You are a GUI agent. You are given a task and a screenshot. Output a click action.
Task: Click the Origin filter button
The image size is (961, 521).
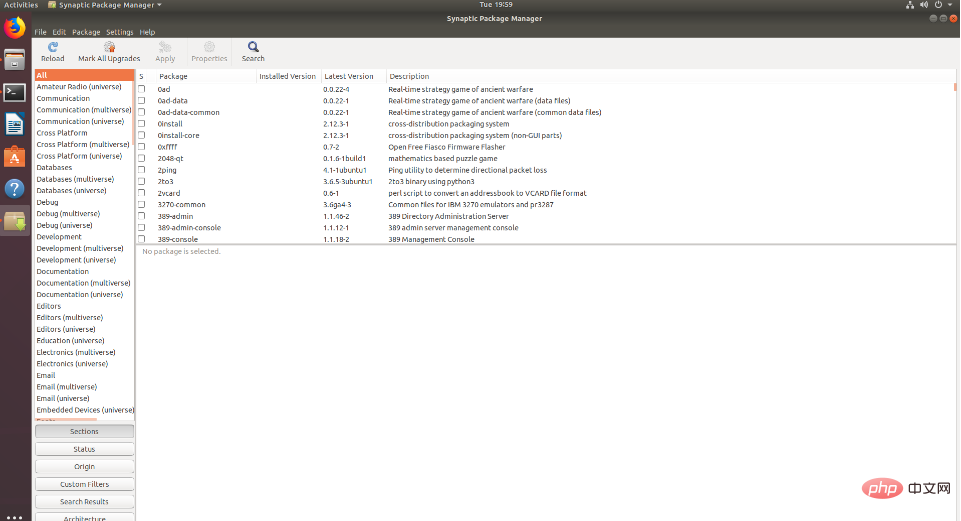[x=85, y=466]
